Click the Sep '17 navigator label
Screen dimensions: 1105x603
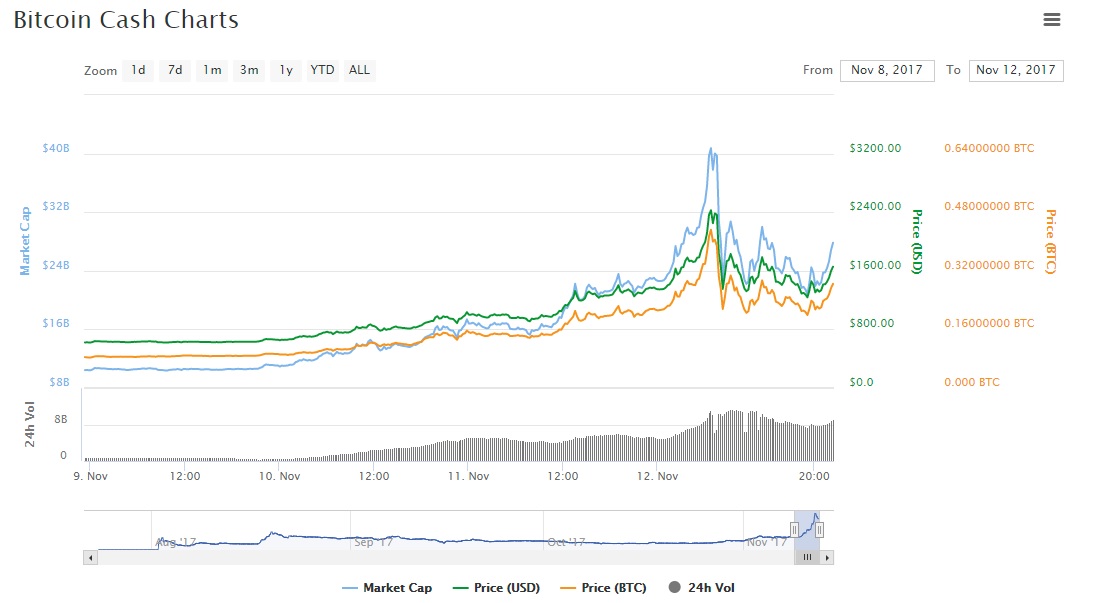point(374,542)
